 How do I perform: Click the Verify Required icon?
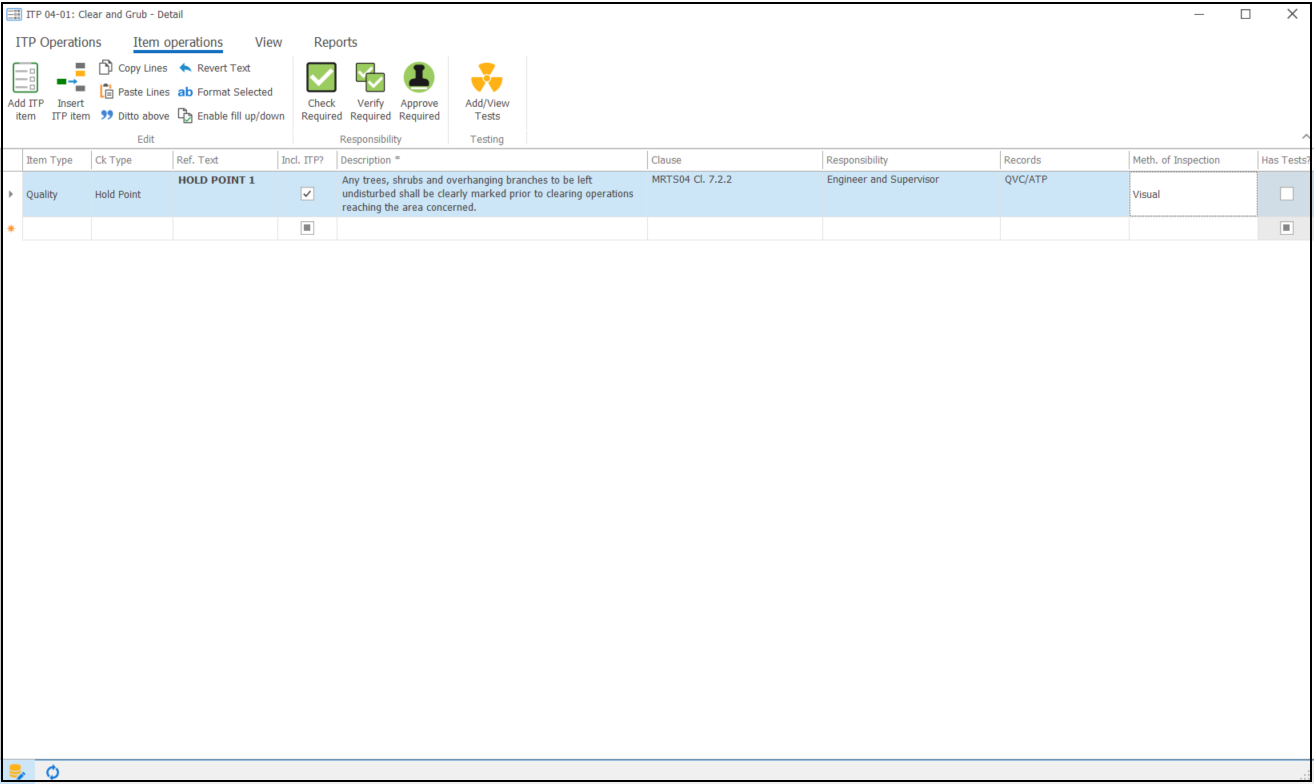pyautogui.click(x=370, y=78)
